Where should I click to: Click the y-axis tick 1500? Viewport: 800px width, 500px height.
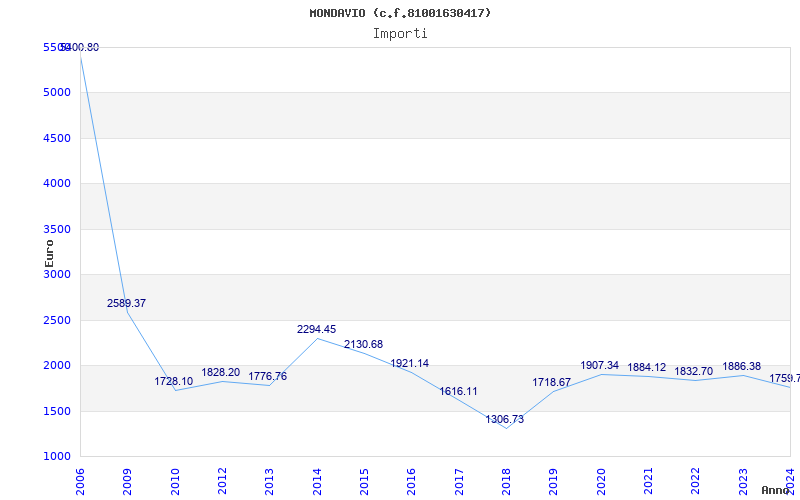(57, 411)
